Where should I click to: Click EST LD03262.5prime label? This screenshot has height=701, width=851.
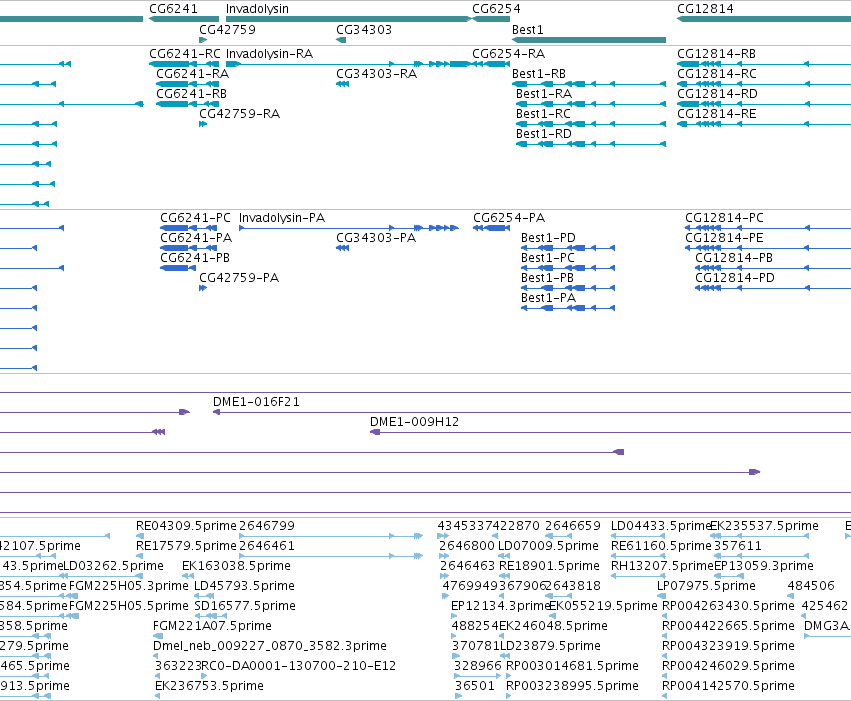point(113,566)
